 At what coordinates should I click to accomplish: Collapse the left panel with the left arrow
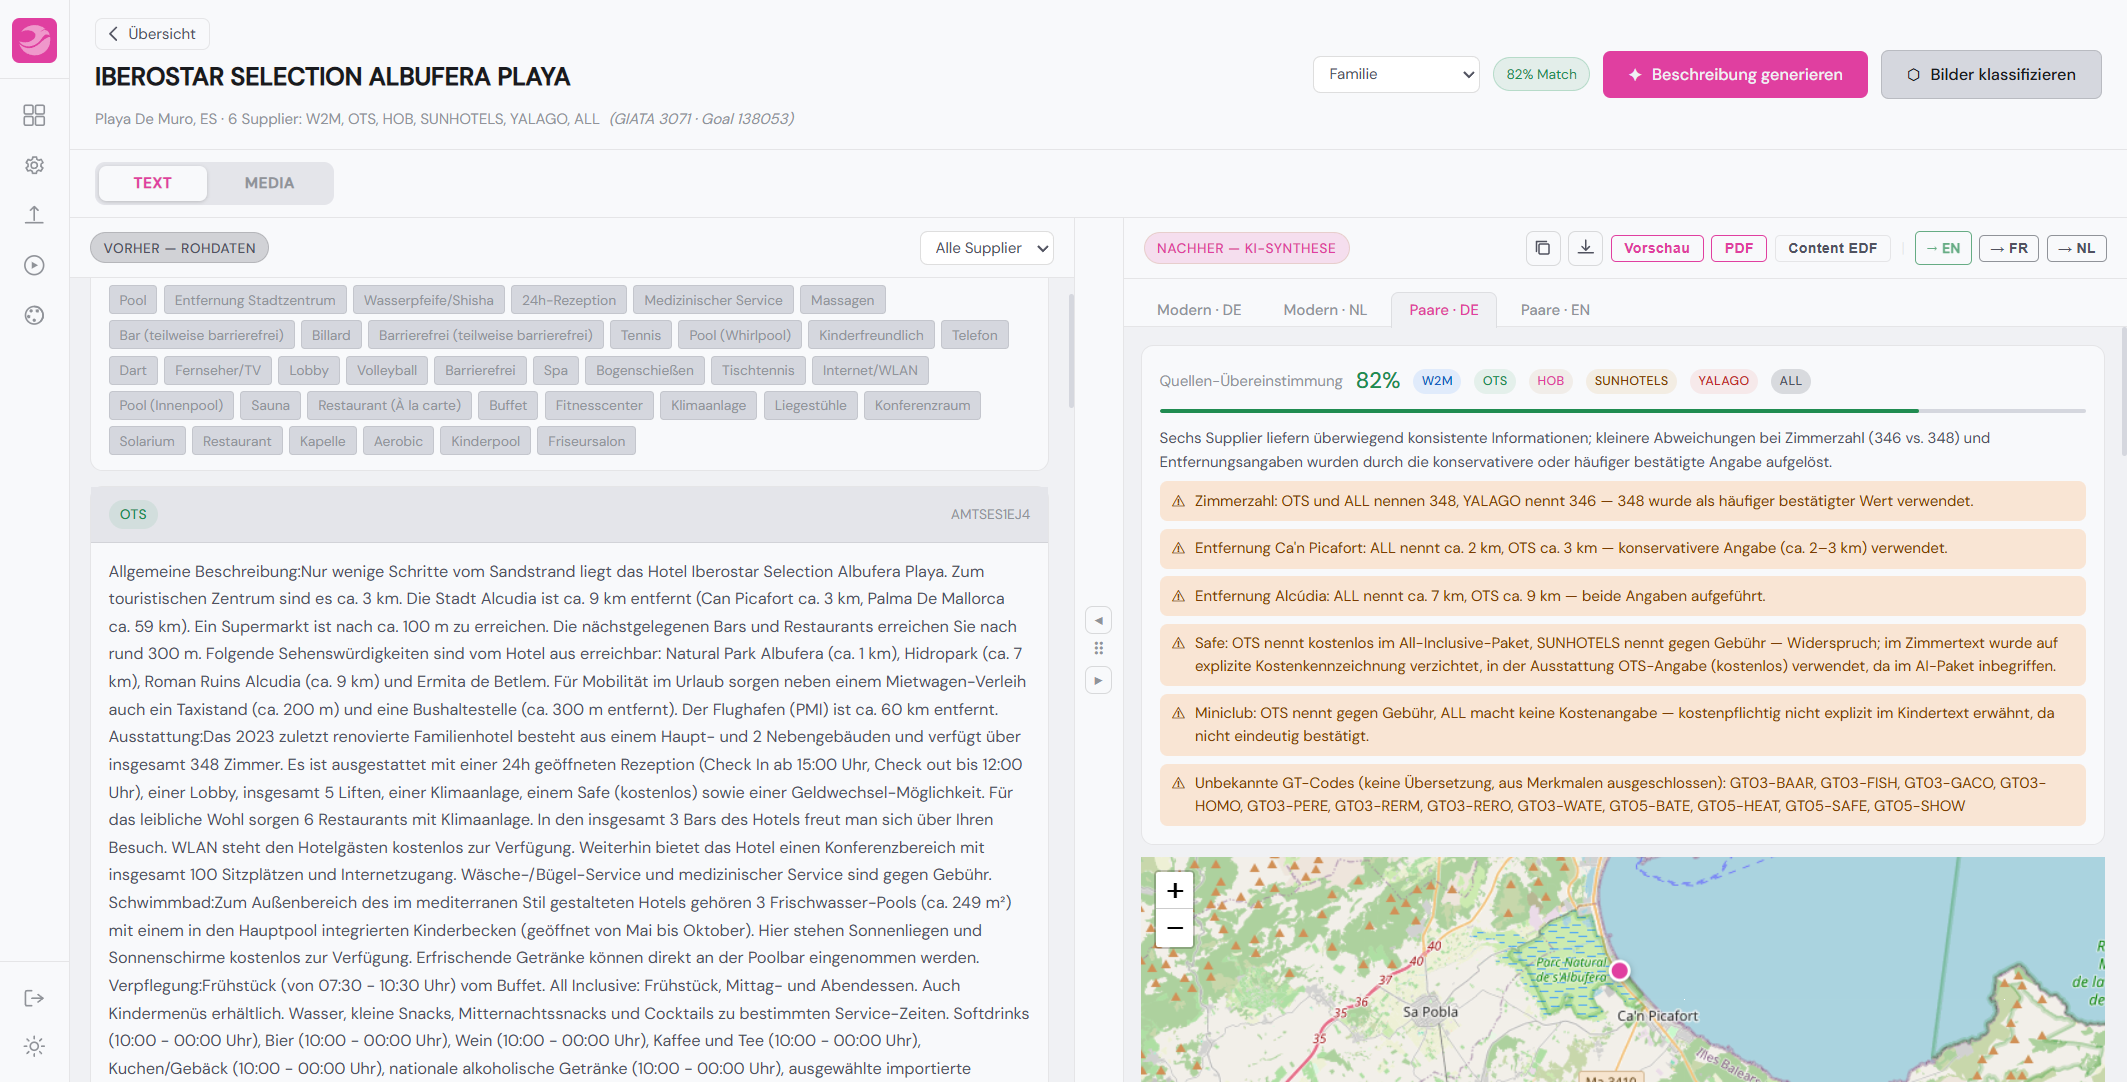coord(1098,620)
